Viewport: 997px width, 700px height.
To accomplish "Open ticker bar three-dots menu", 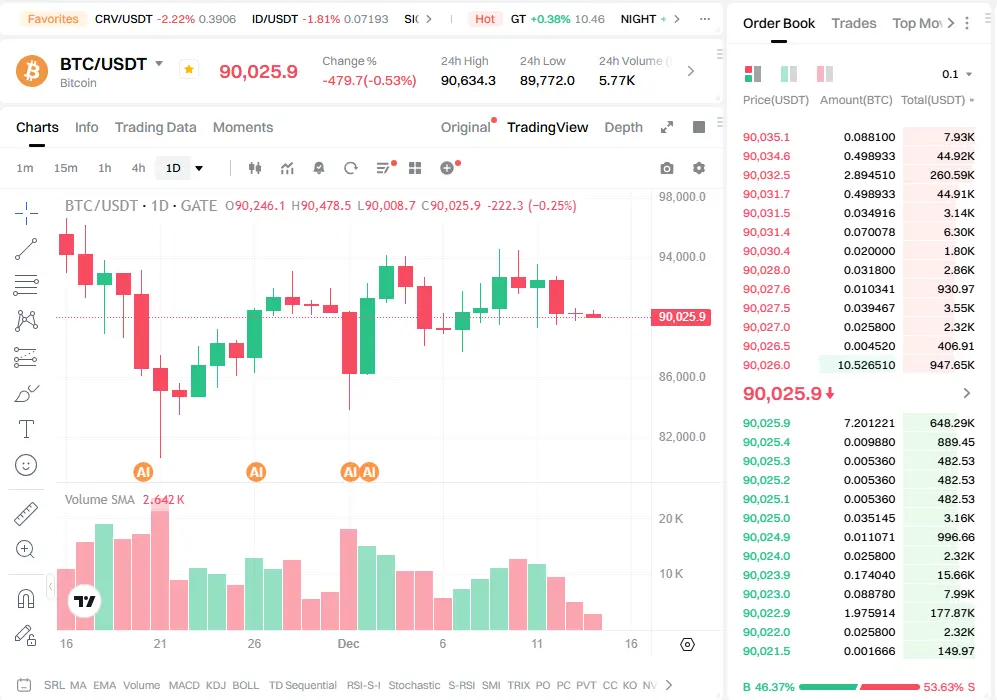I will point(705,19).
